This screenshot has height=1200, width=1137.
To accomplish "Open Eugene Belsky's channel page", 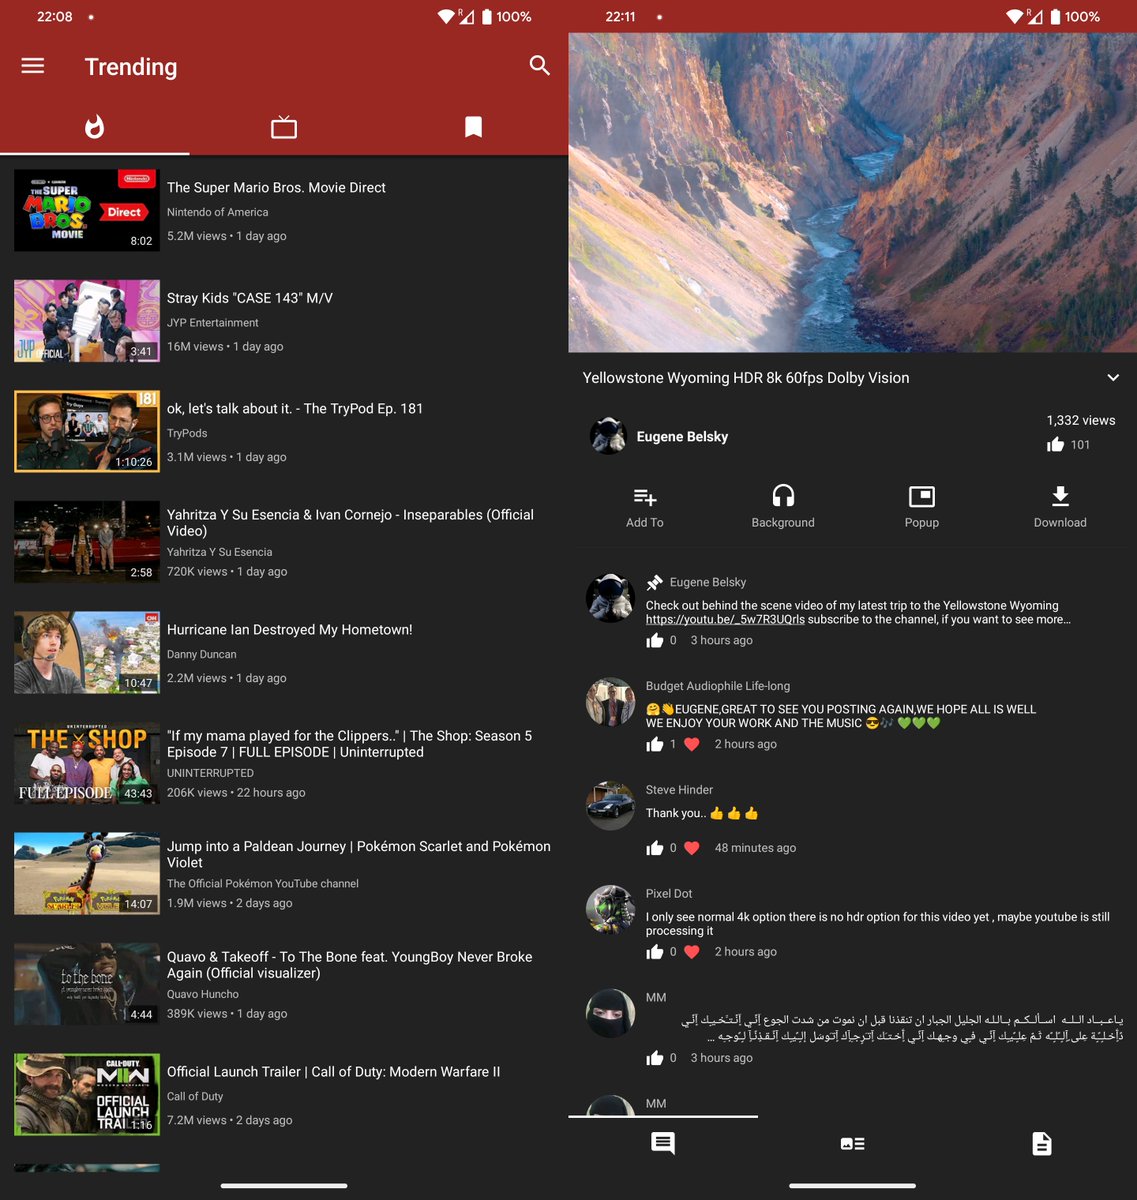I will tap(682, 436).
